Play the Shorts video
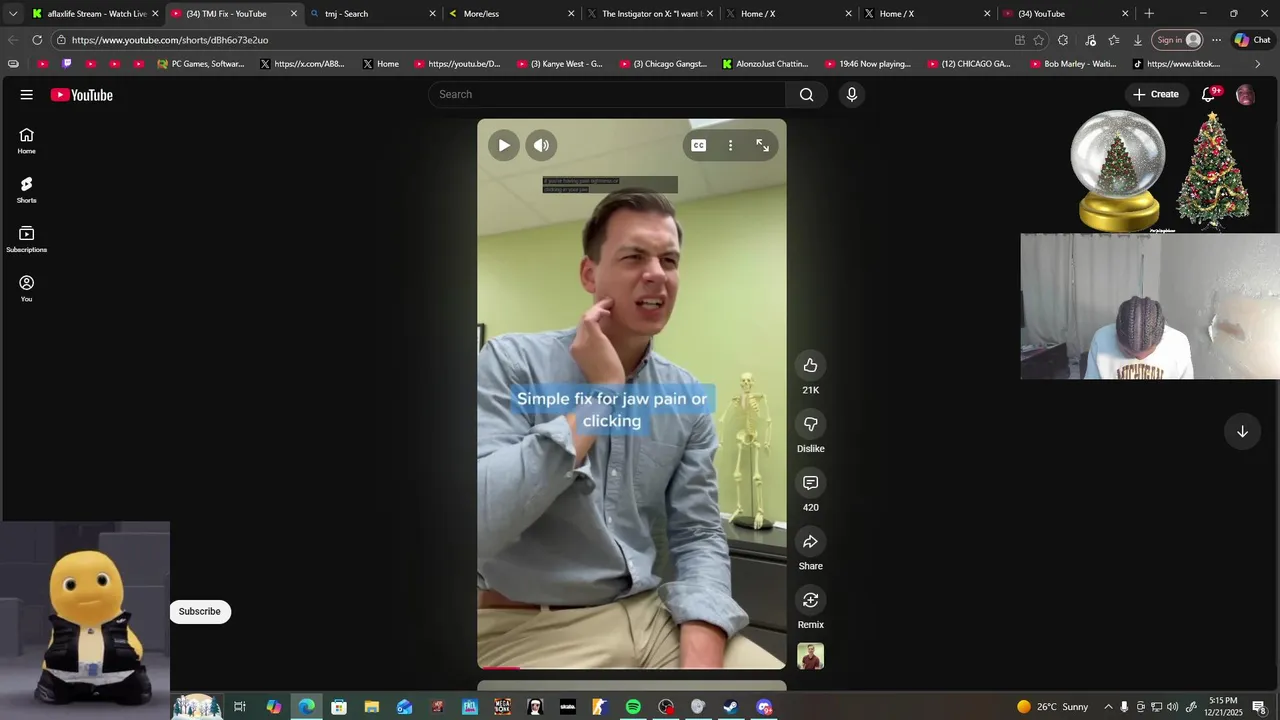The height and width of the screenshot is (720, 1280). coord(504,145)
